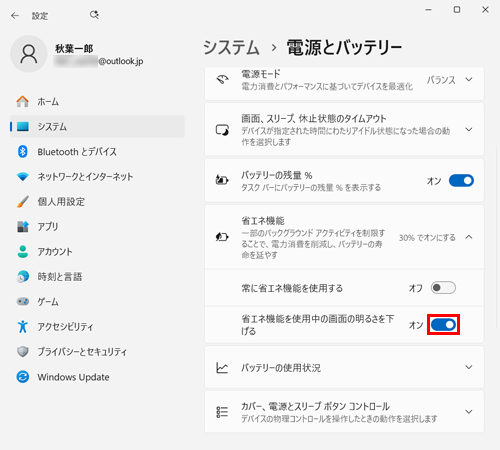This screenshot has height=450, width=500.
Task: Open 時刻と言語 settings page
Action: point(97,277)
